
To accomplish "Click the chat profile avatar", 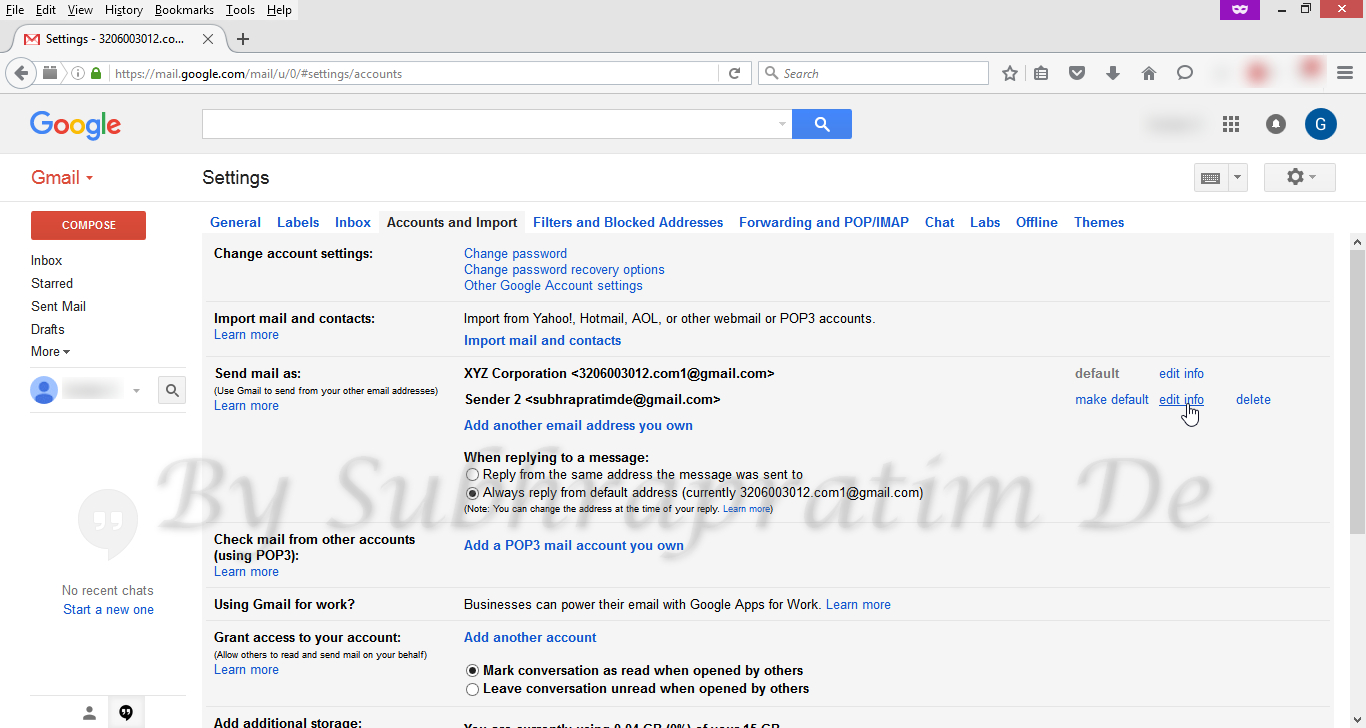I will [x=44, y=390].
